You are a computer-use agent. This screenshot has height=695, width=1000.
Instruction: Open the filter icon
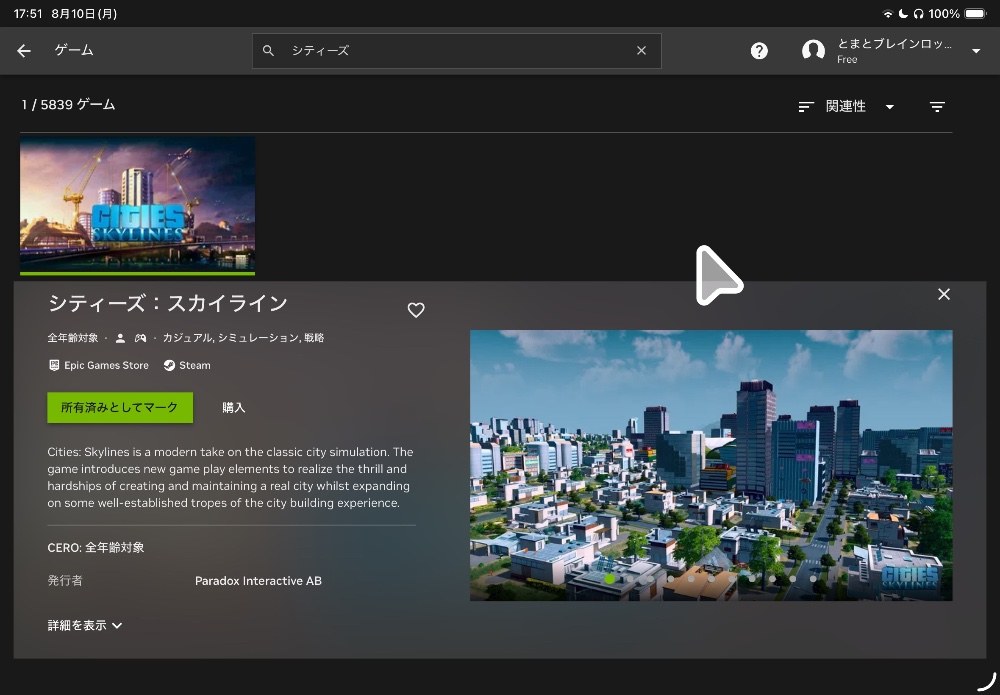937,106
